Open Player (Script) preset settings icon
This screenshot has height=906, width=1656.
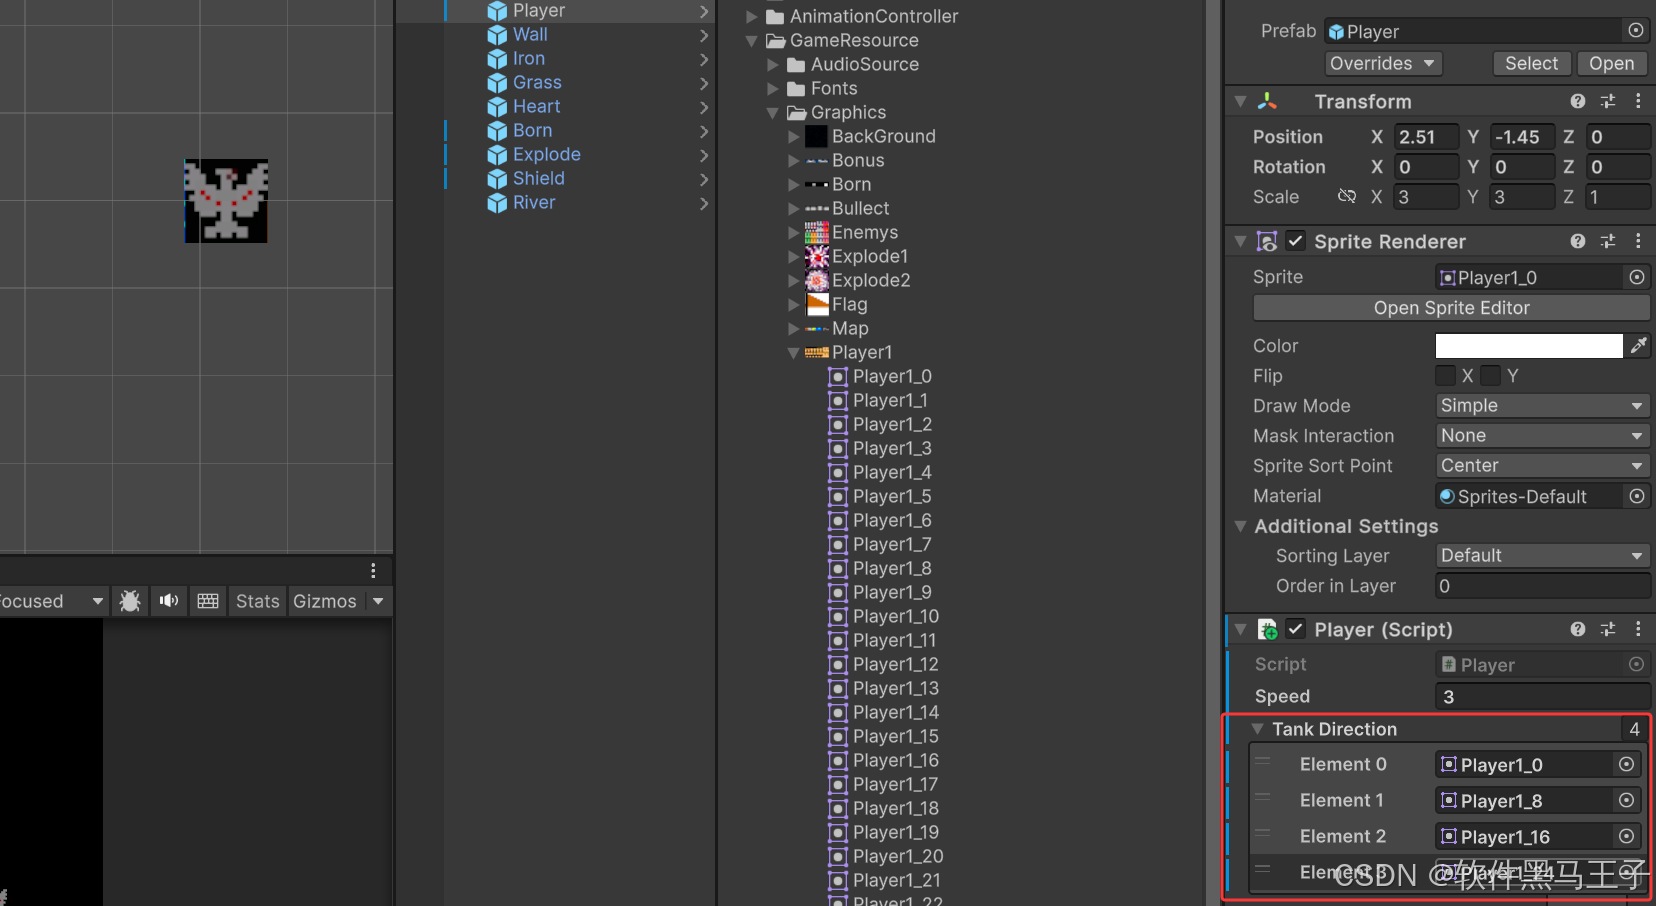(1608, 629)
